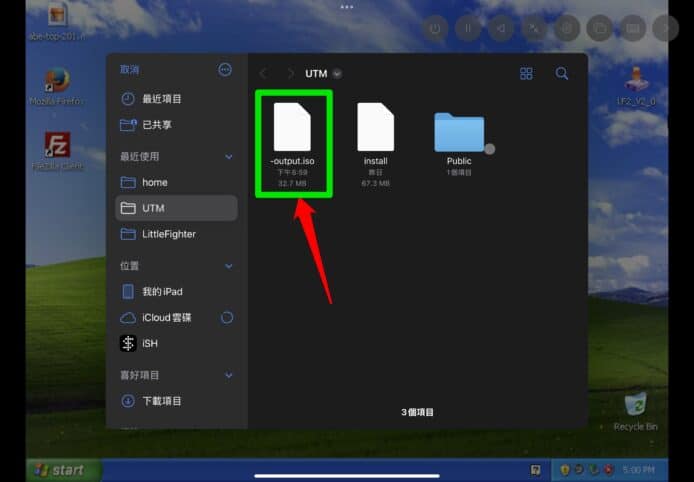Open the more options ellipsis button
The width and height of the screenshot is (694, 482).
[225, 70]
